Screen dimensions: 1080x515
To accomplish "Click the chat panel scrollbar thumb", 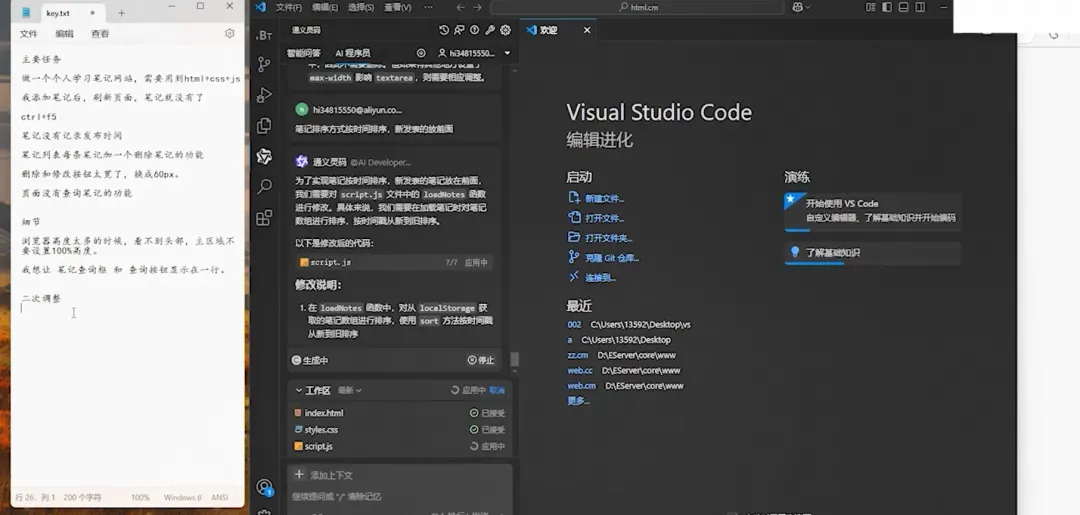I will [514, 359].
